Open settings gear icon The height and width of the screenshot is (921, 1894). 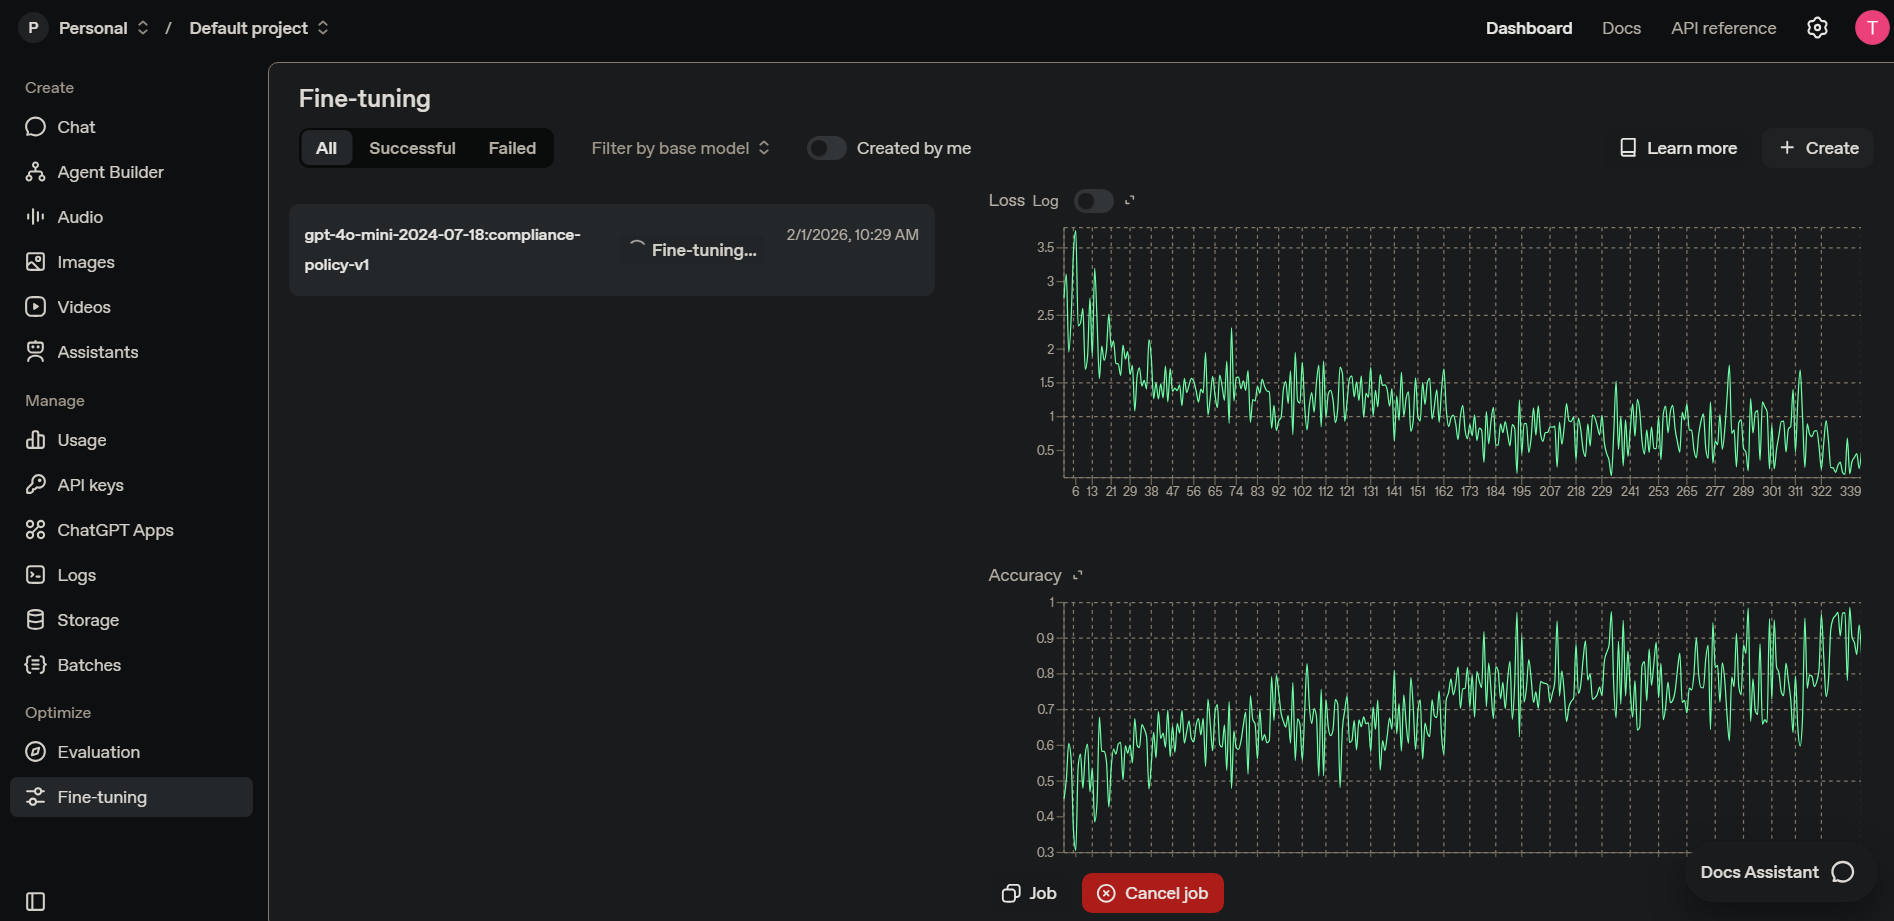[x=1817, y=28]
